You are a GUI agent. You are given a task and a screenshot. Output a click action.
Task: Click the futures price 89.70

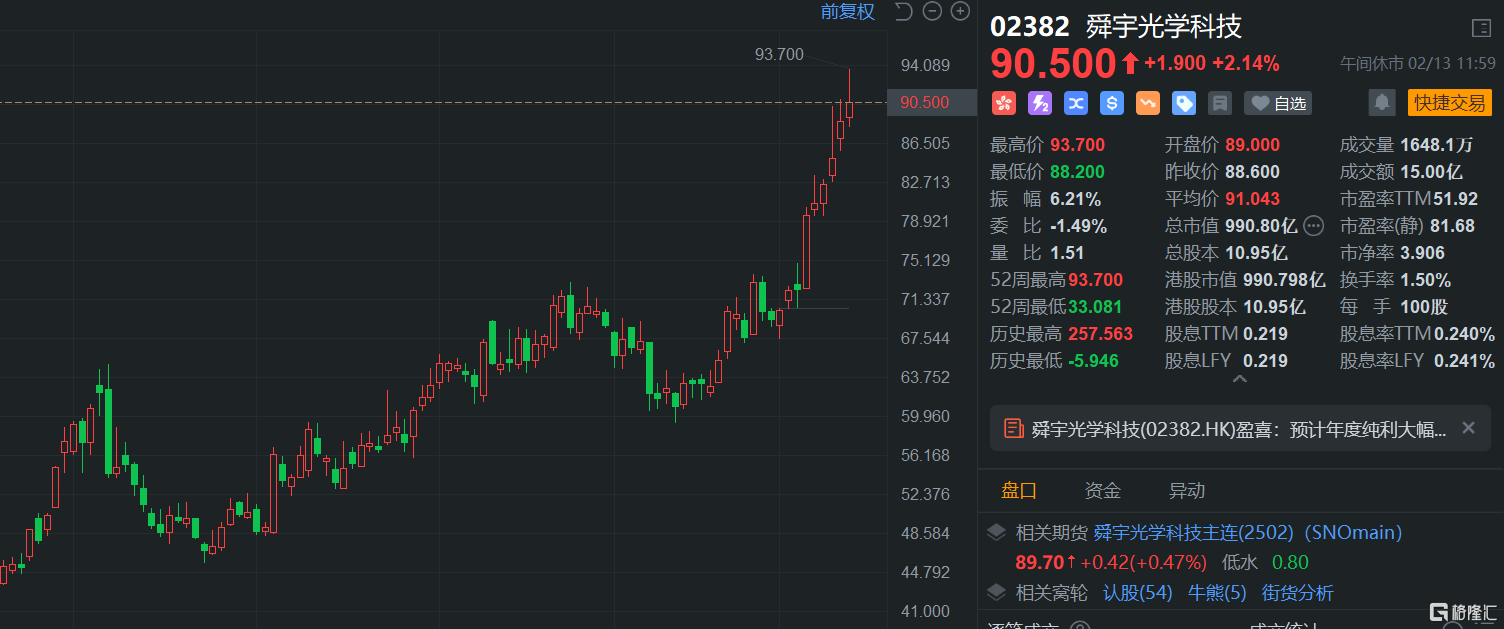[x=1040, y=563]
